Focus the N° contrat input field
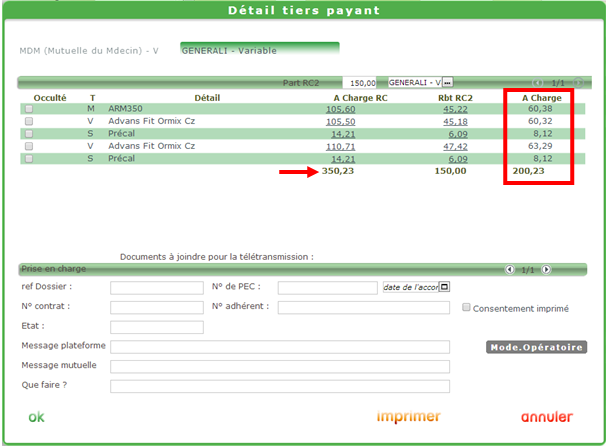Screen dimensions: 607x447 click(x=157, y=307)
